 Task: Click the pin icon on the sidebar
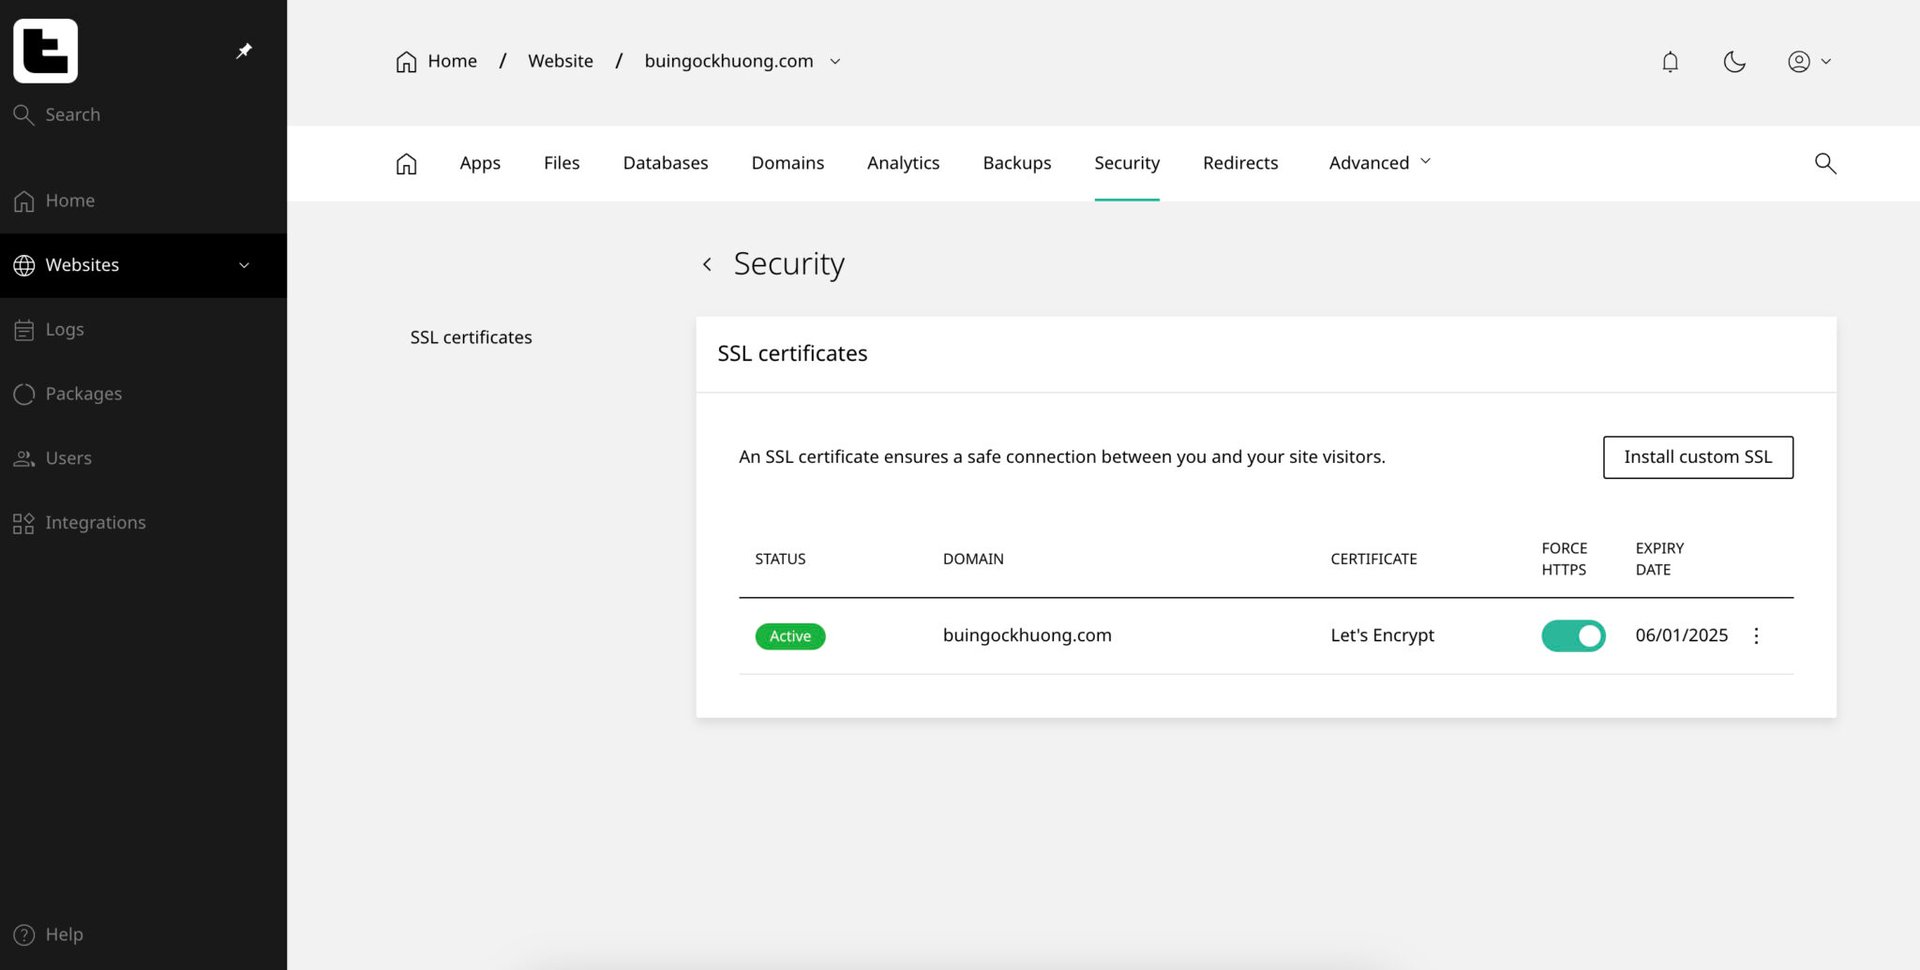243,51
